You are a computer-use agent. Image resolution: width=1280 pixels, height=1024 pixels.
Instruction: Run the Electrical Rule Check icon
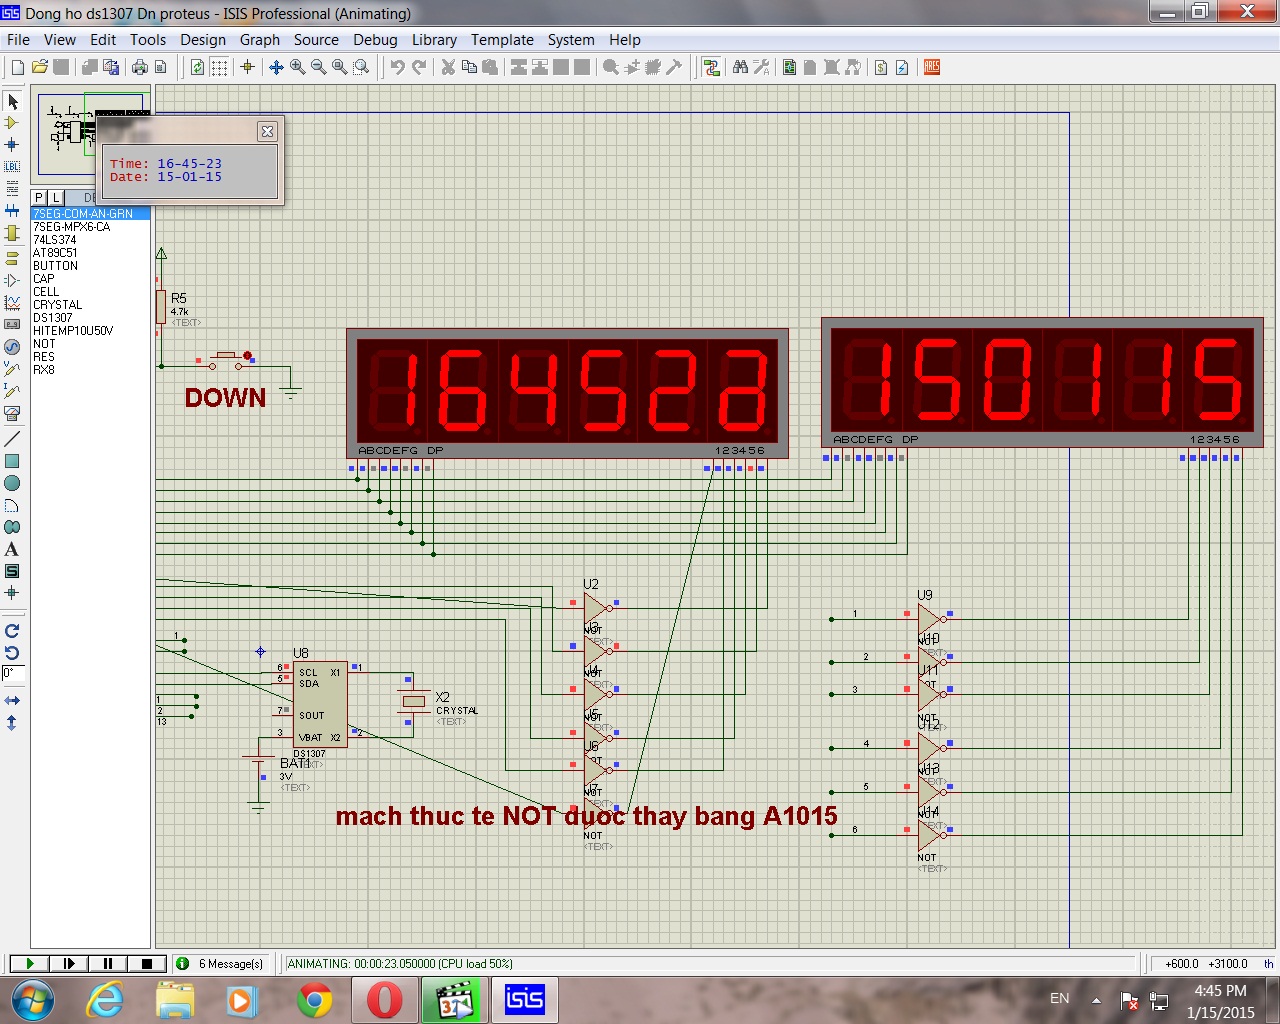[x=902, y=67]
